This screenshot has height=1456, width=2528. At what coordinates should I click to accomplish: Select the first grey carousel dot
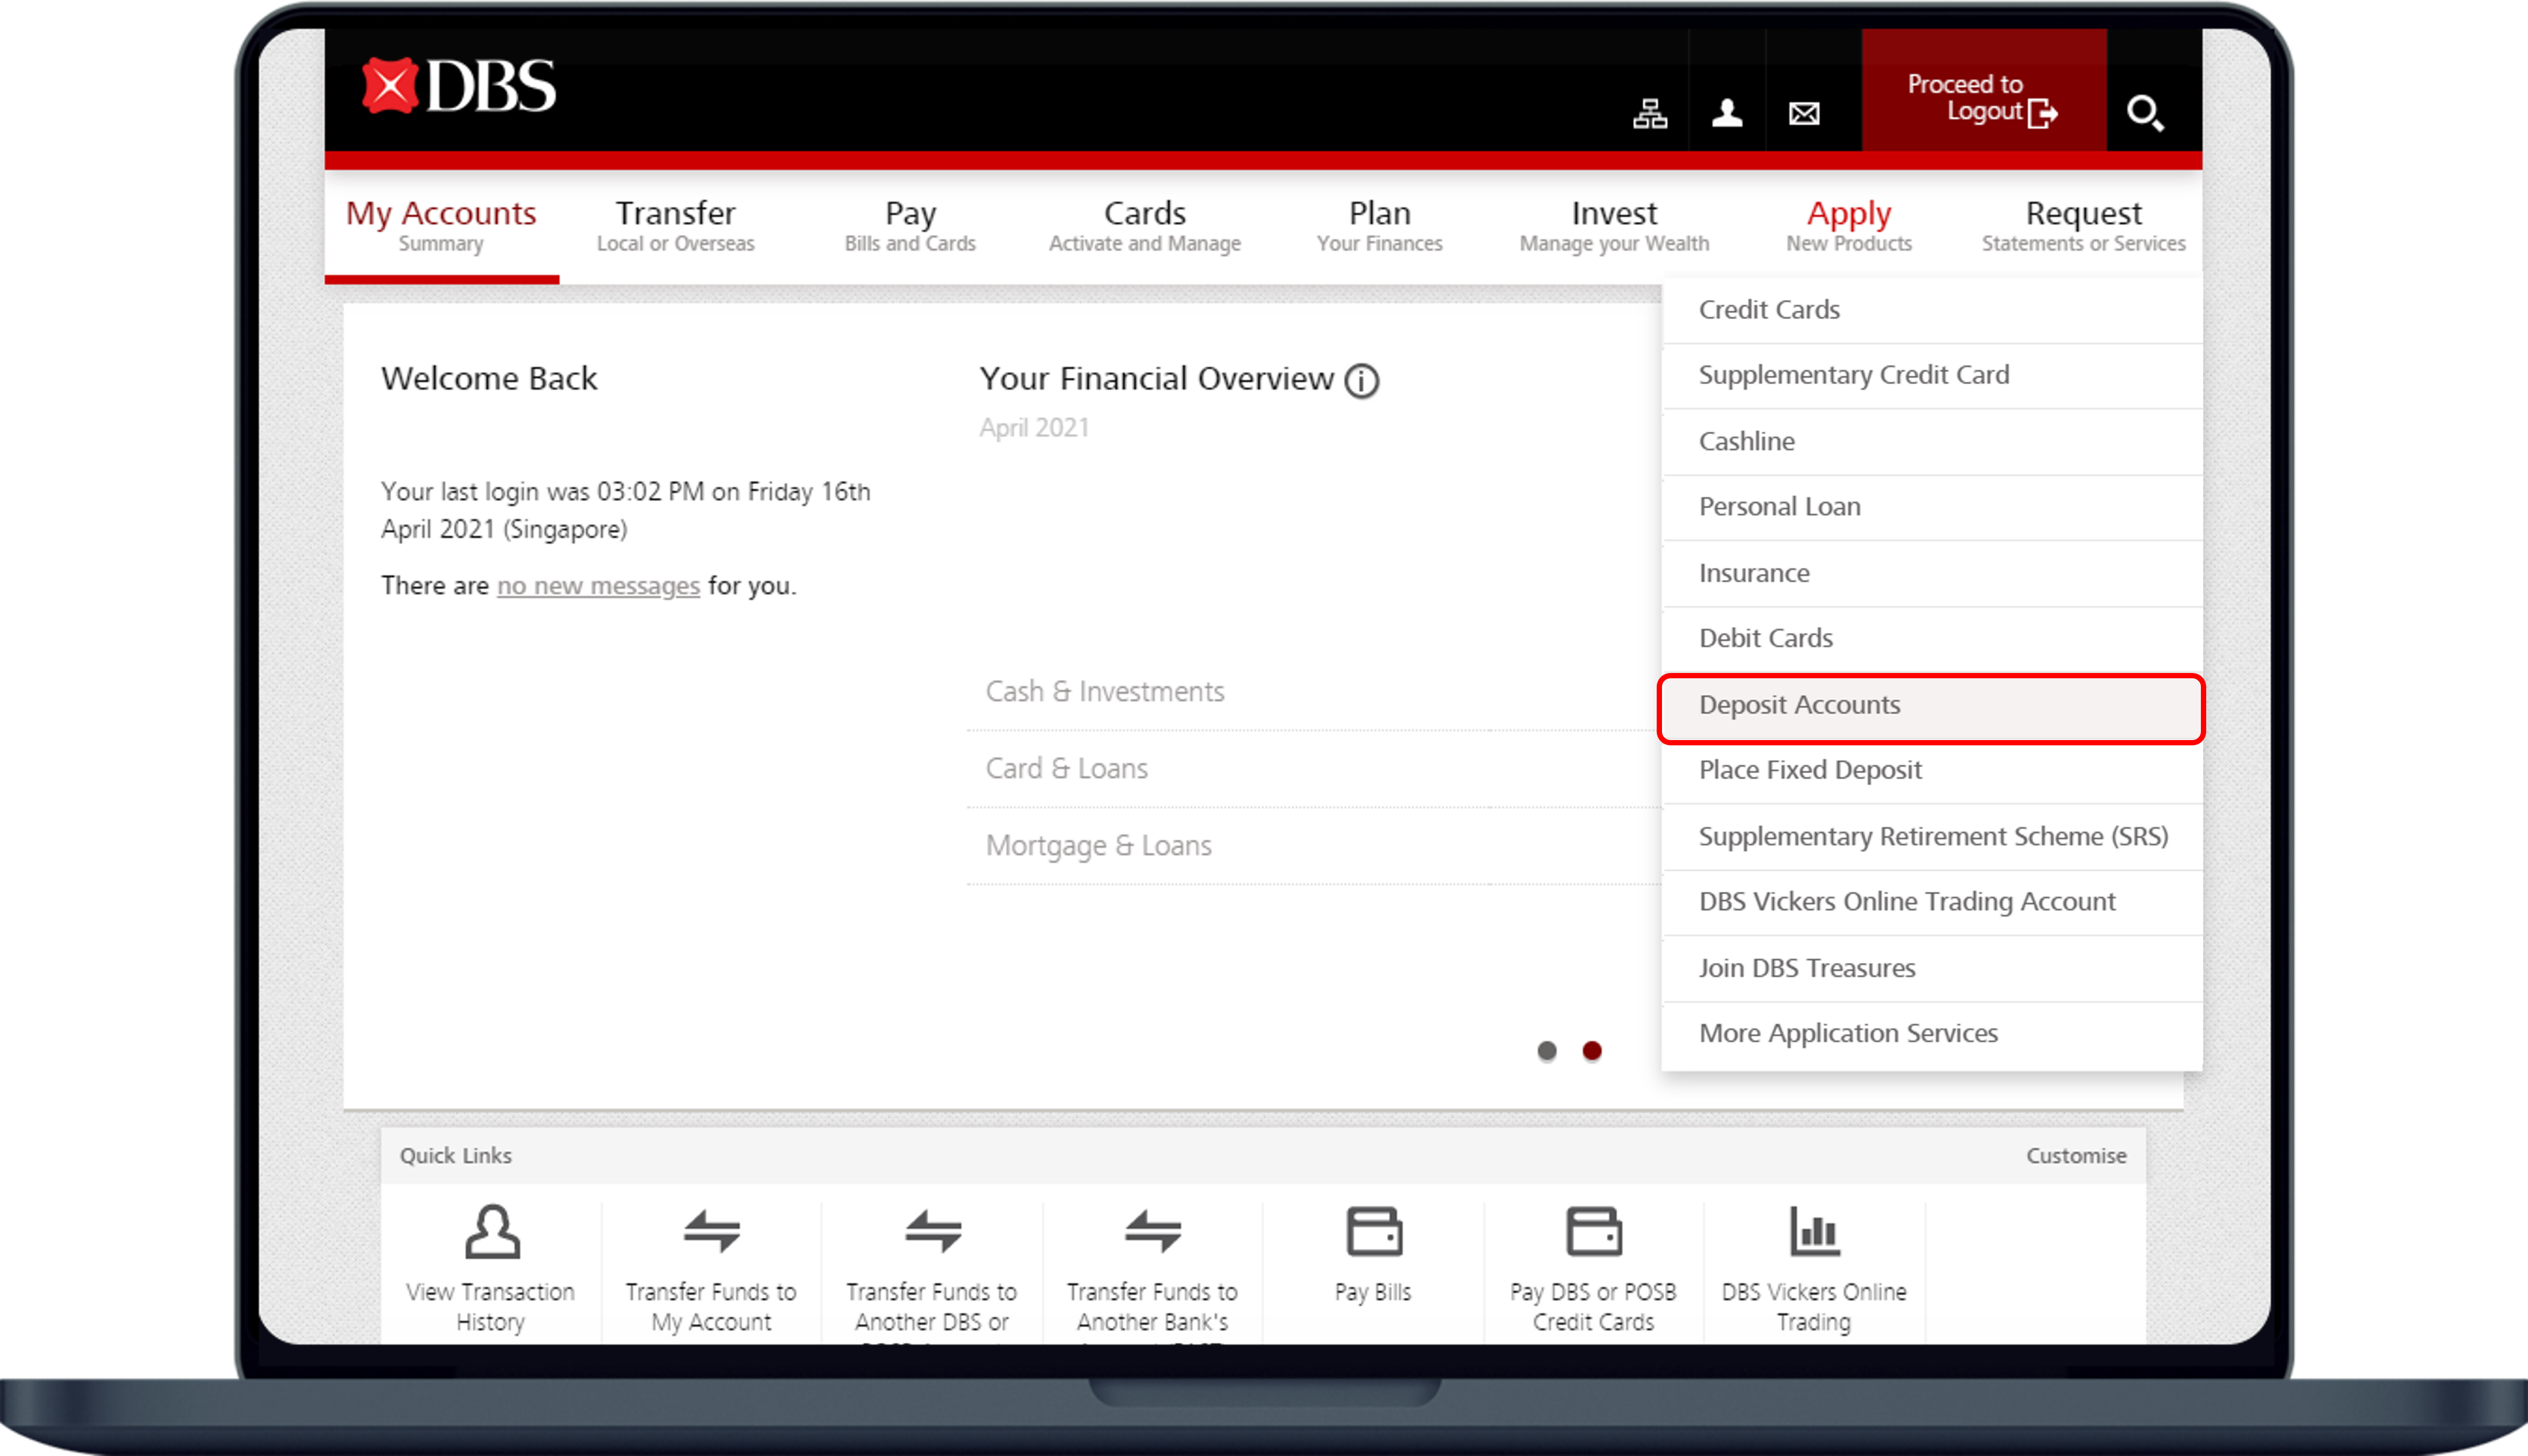(1546, 1051)
